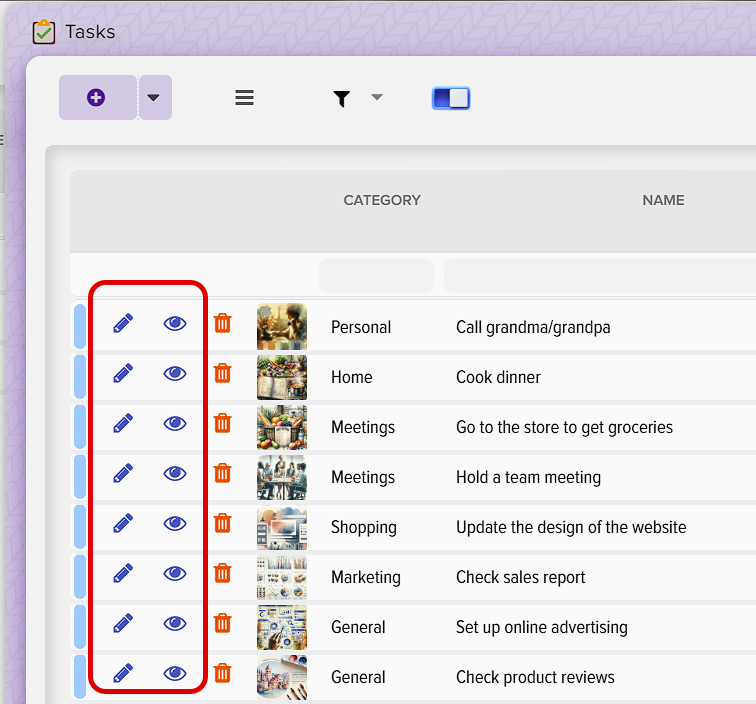This screenshot has width=756, height=704.
Task: Edit the Update the design task
Action: click(123, 523)
